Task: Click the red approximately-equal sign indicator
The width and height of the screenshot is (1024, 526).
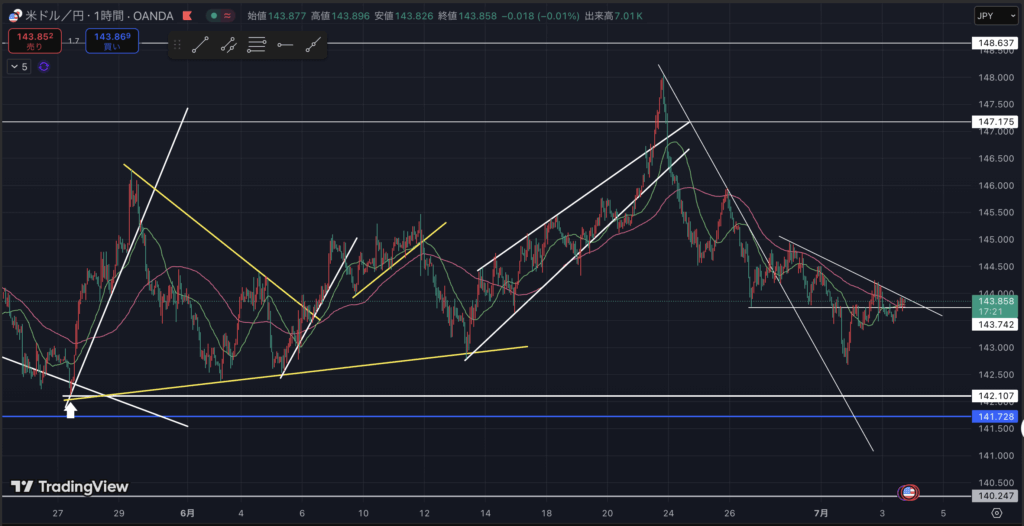Action: 227,15
